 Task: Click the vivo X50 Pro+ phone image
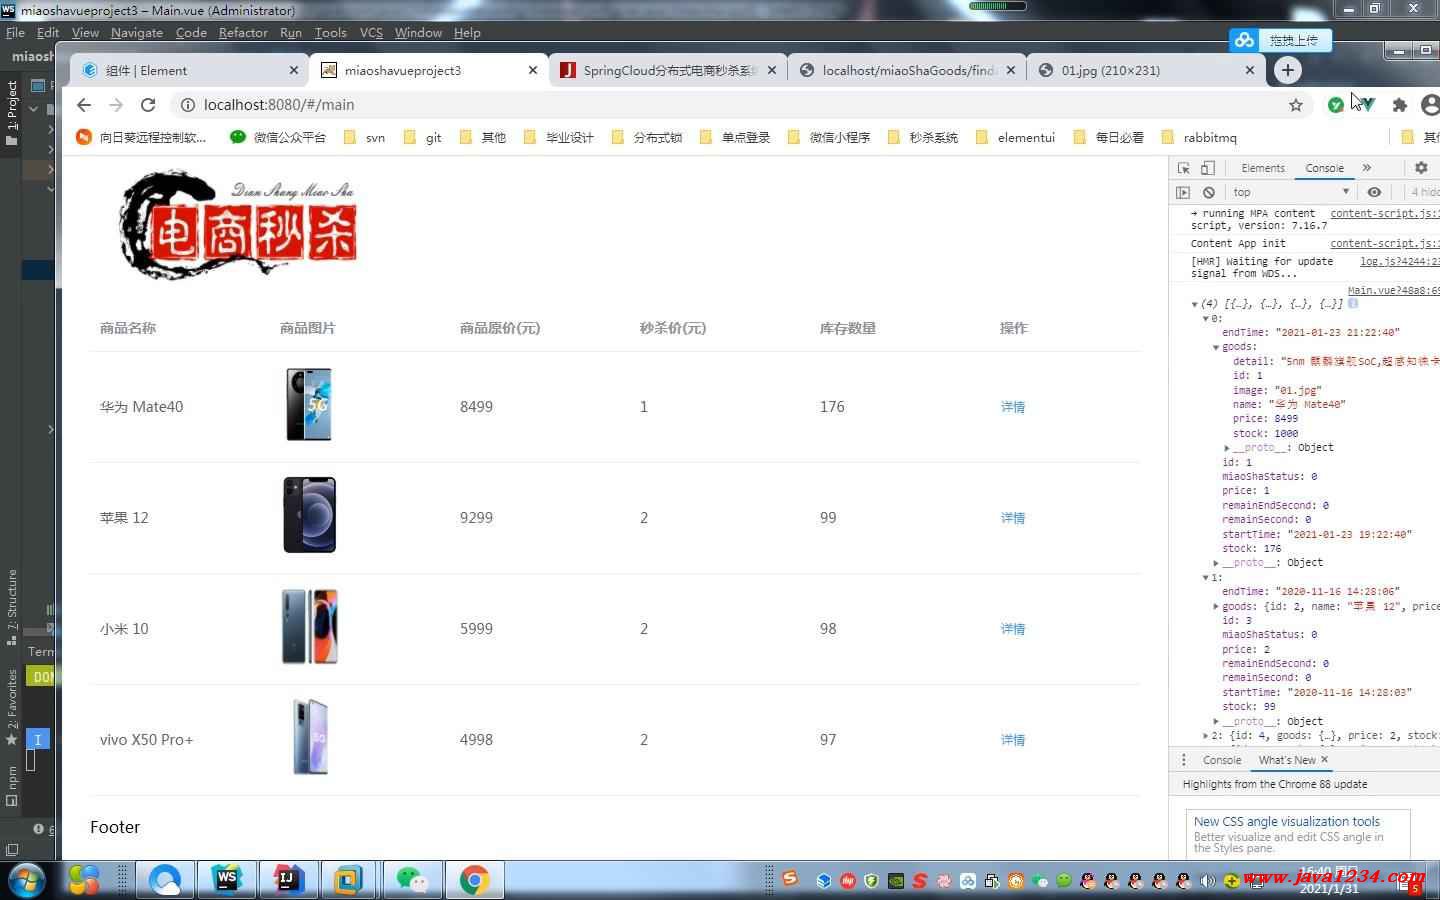point(310,738)
